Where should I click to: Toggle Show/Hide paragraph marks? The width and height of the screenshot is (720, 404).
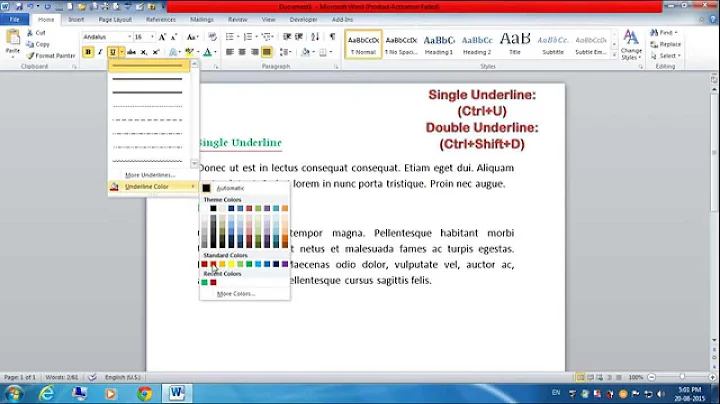click(x=332, y=37)
